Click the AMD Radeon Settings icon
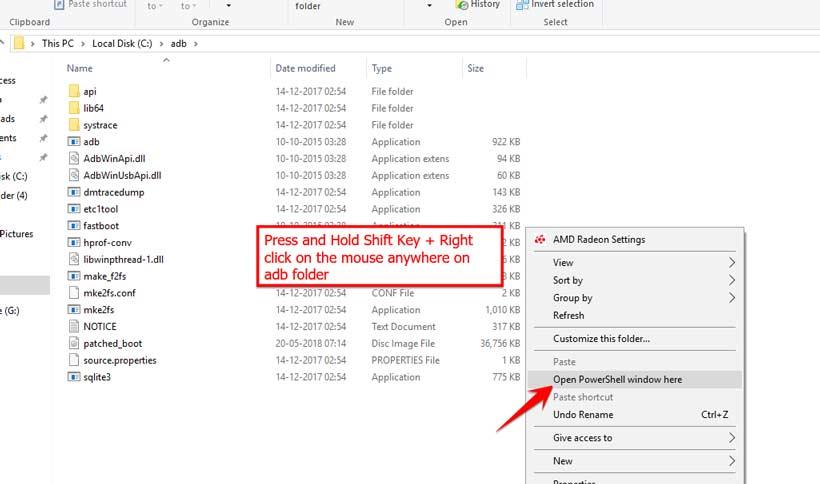Viewport: 820px width, 484px height. click(539, 240)
